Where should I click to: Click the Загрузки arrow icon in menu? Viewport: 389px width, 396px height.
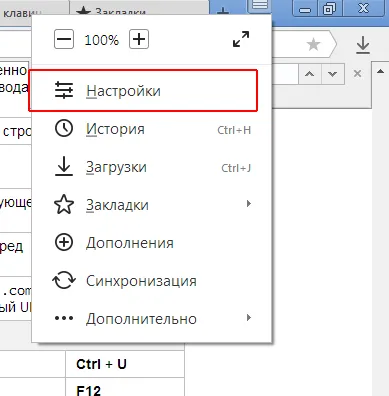[64, 166]
